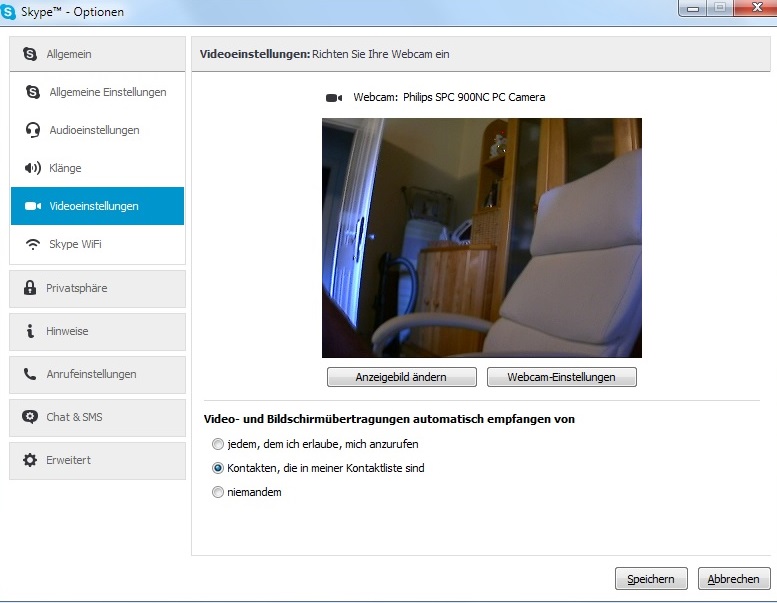Image resolution: width=777 pixels, height=603 pixels.
Task: Expand the Hinweise section
Action: point(97,331)
